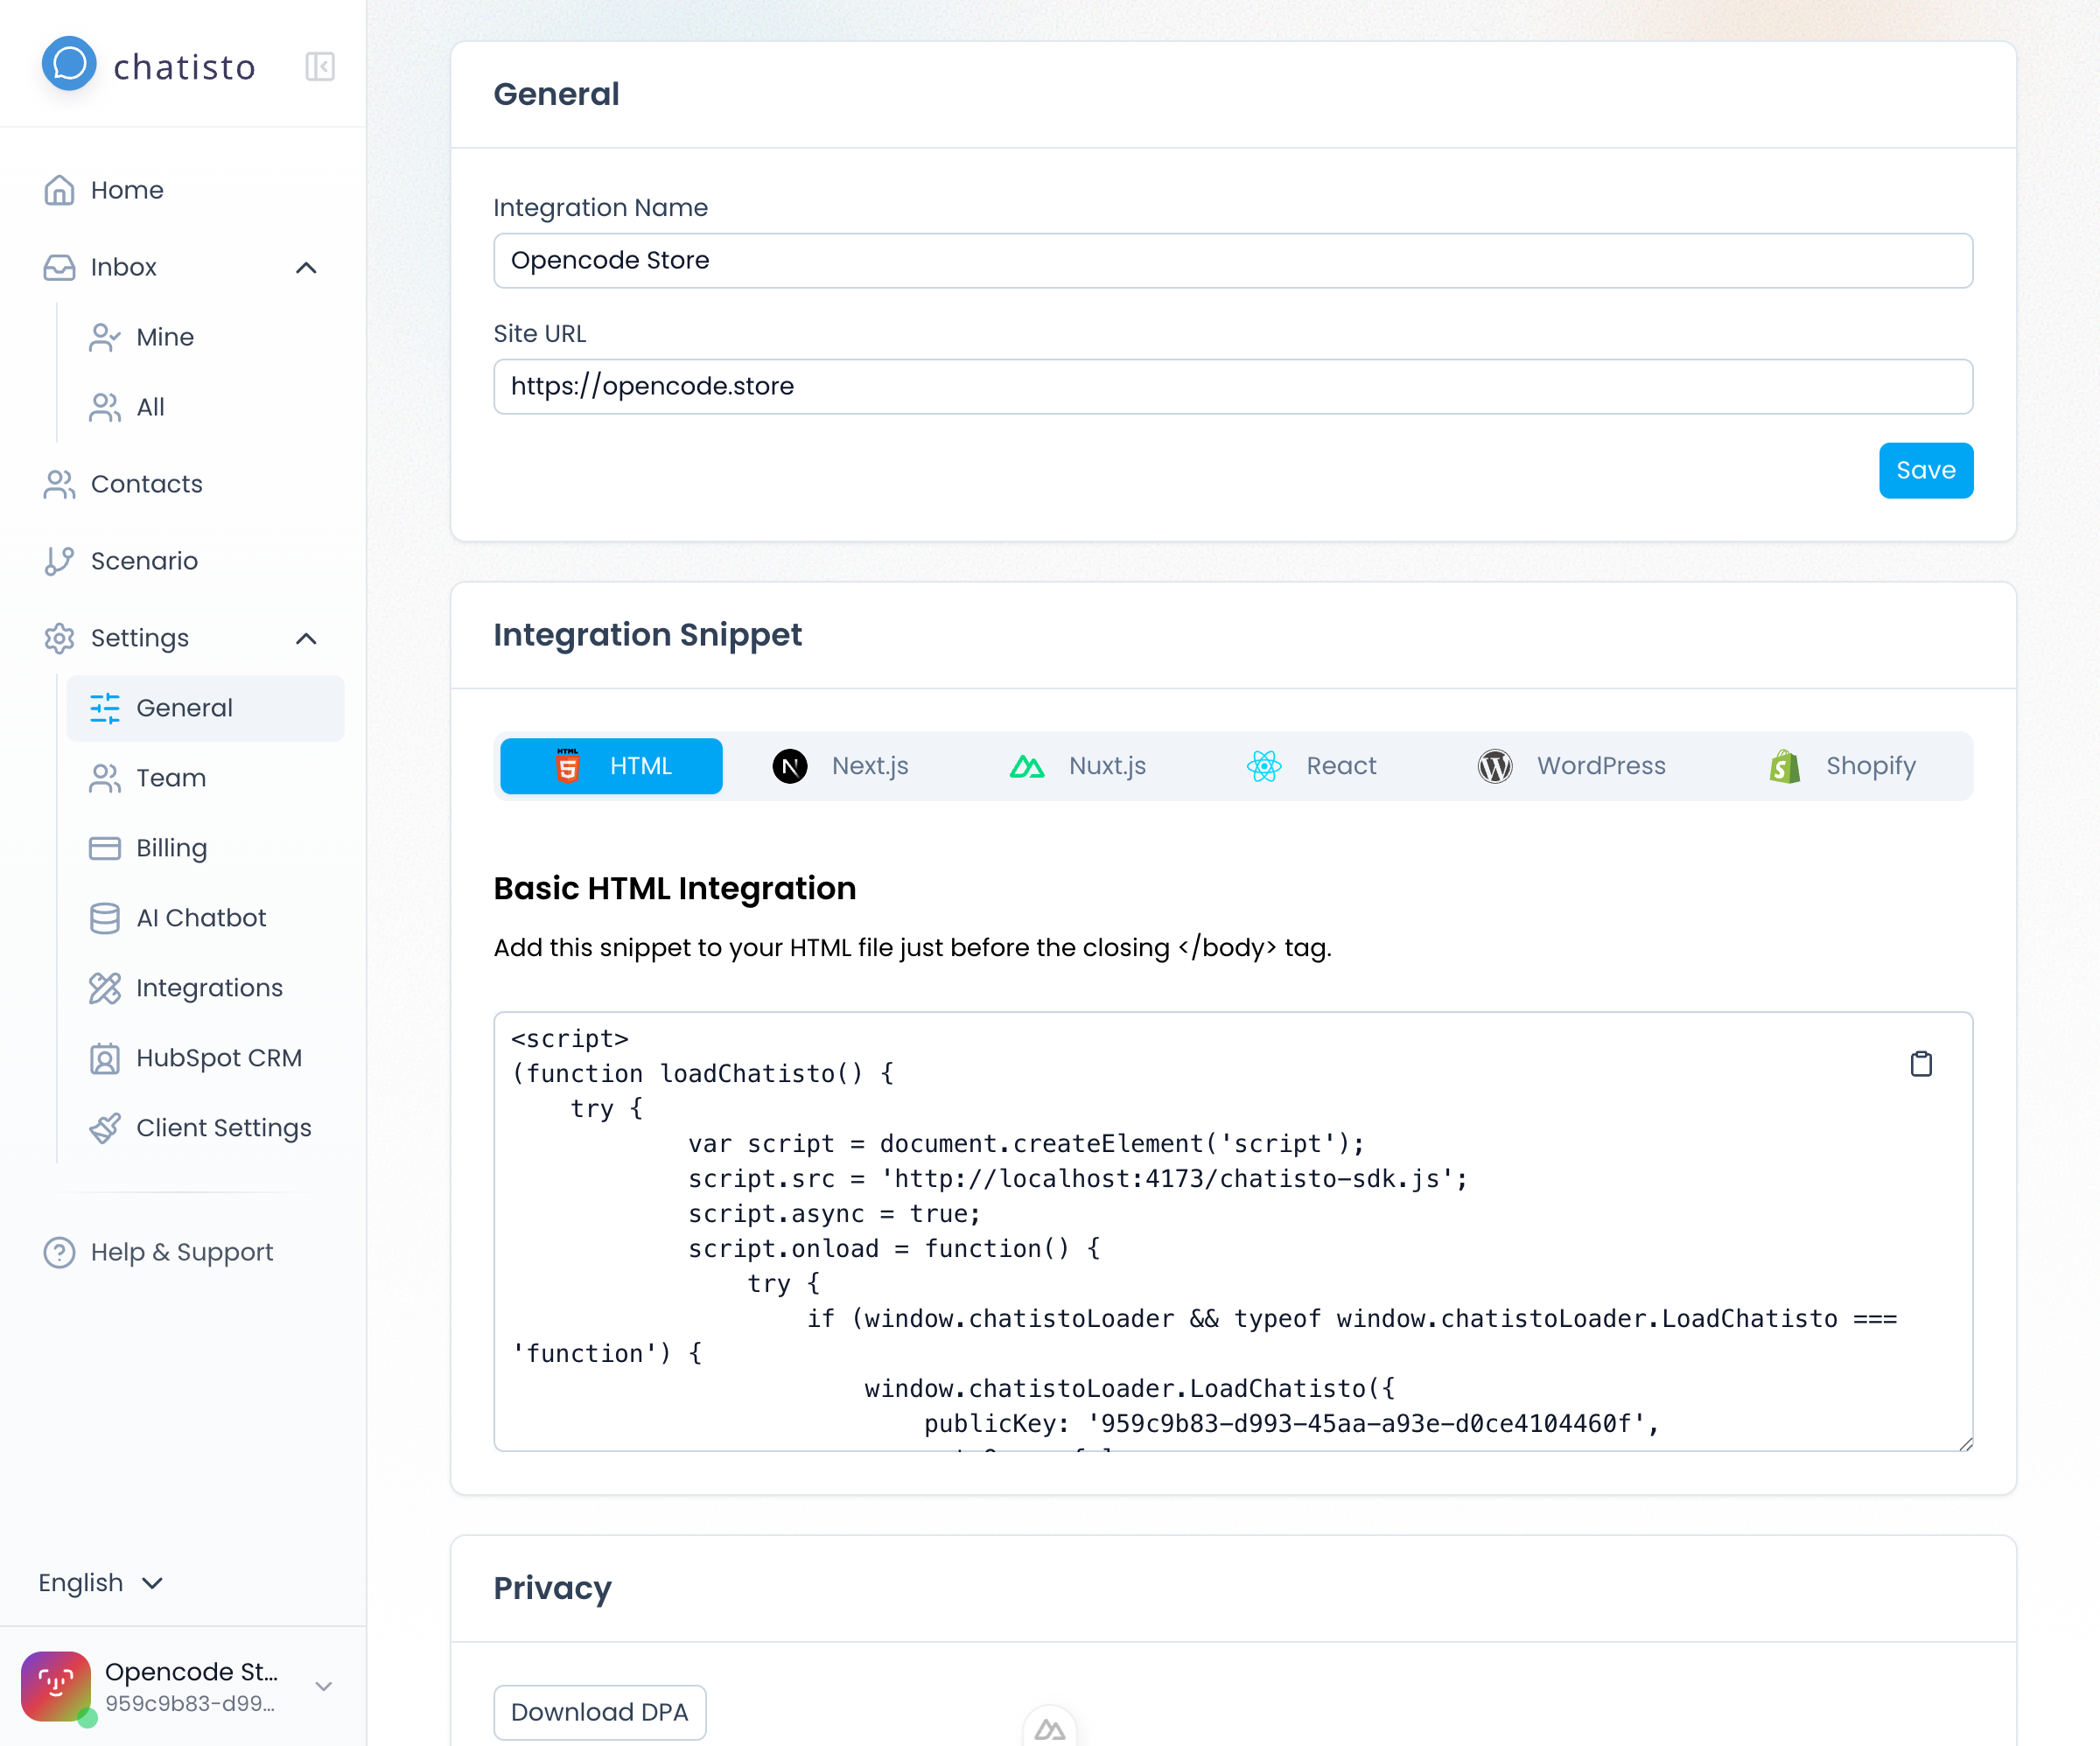Collapse the Inbox menu chevron

tap(306, 268)
